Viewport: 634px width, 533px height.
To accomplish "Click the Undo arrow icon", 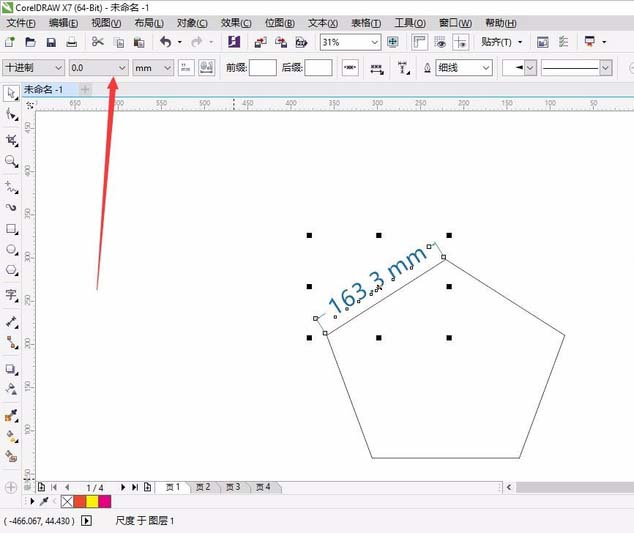I will 165,42.
